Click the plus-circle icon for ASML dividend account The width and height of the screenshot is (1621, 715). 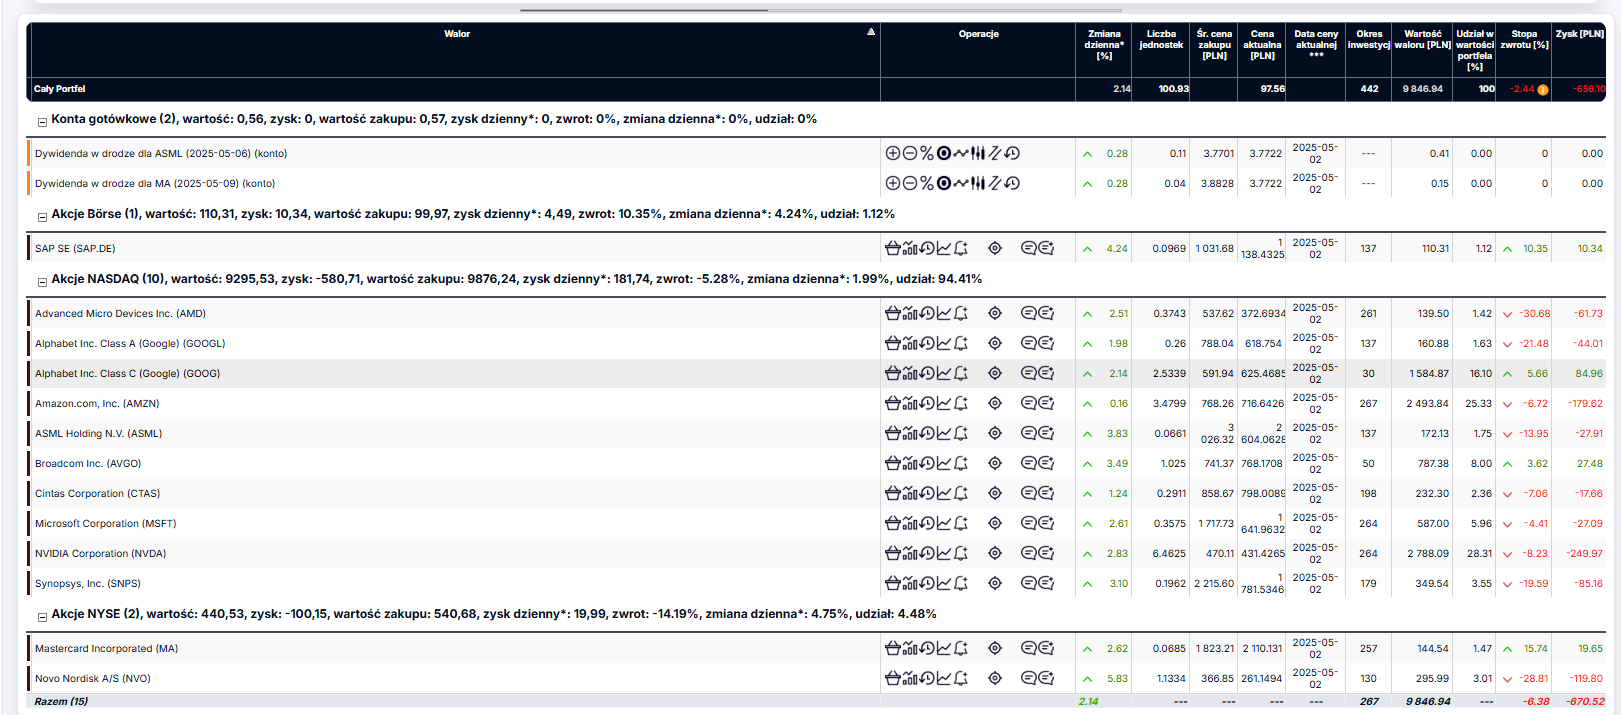click(x=893, y=153)
